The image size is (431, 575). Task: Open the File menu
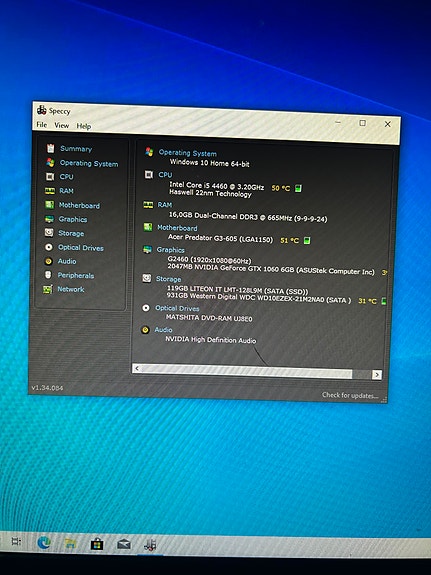click(42, 125)
